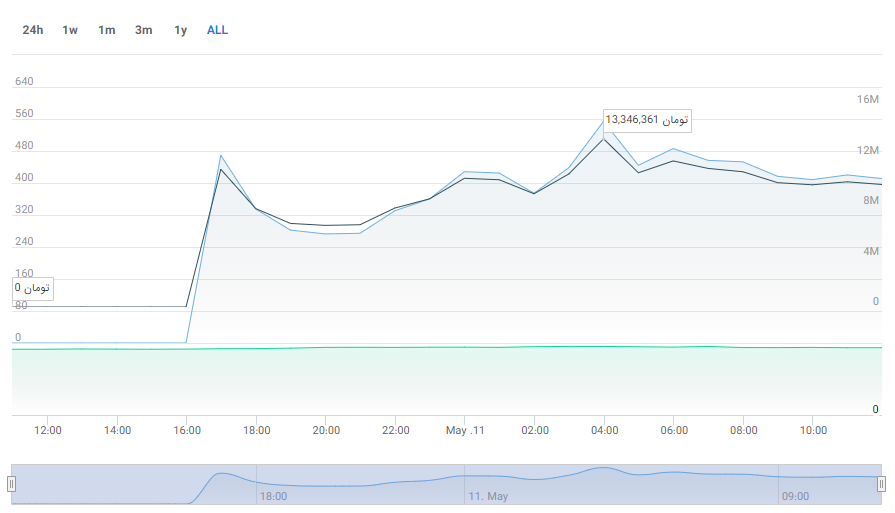Screen dimensions: 895x513
Task: Click the 17:00 spike on the chart
Action: (x=221, y=156)
